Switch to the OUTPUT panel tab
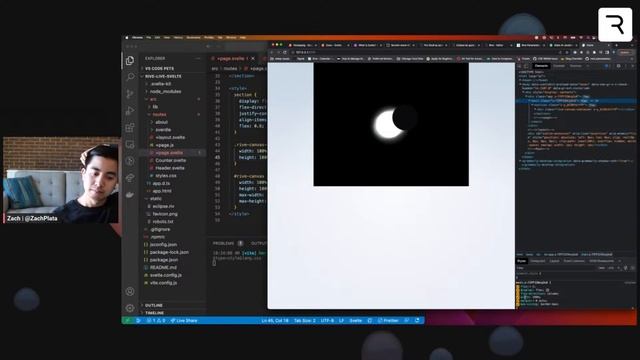This screenshot has height=360, width=640. [x=258, y=243]
